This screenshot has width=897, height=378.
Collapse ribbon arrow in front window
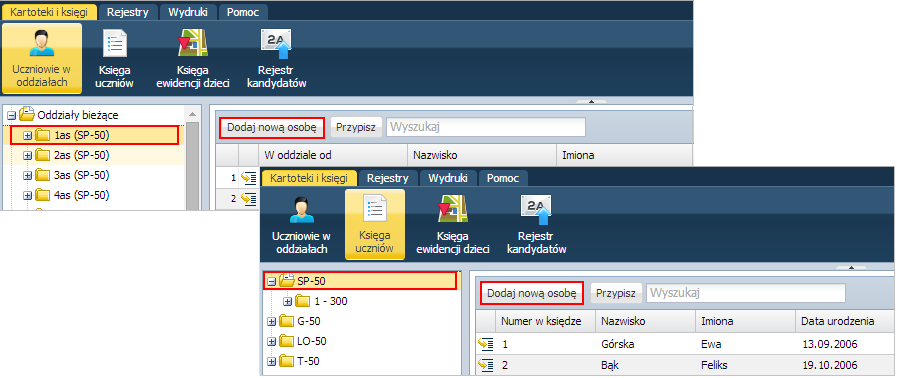pyautogui.click(x=851, y=267)
